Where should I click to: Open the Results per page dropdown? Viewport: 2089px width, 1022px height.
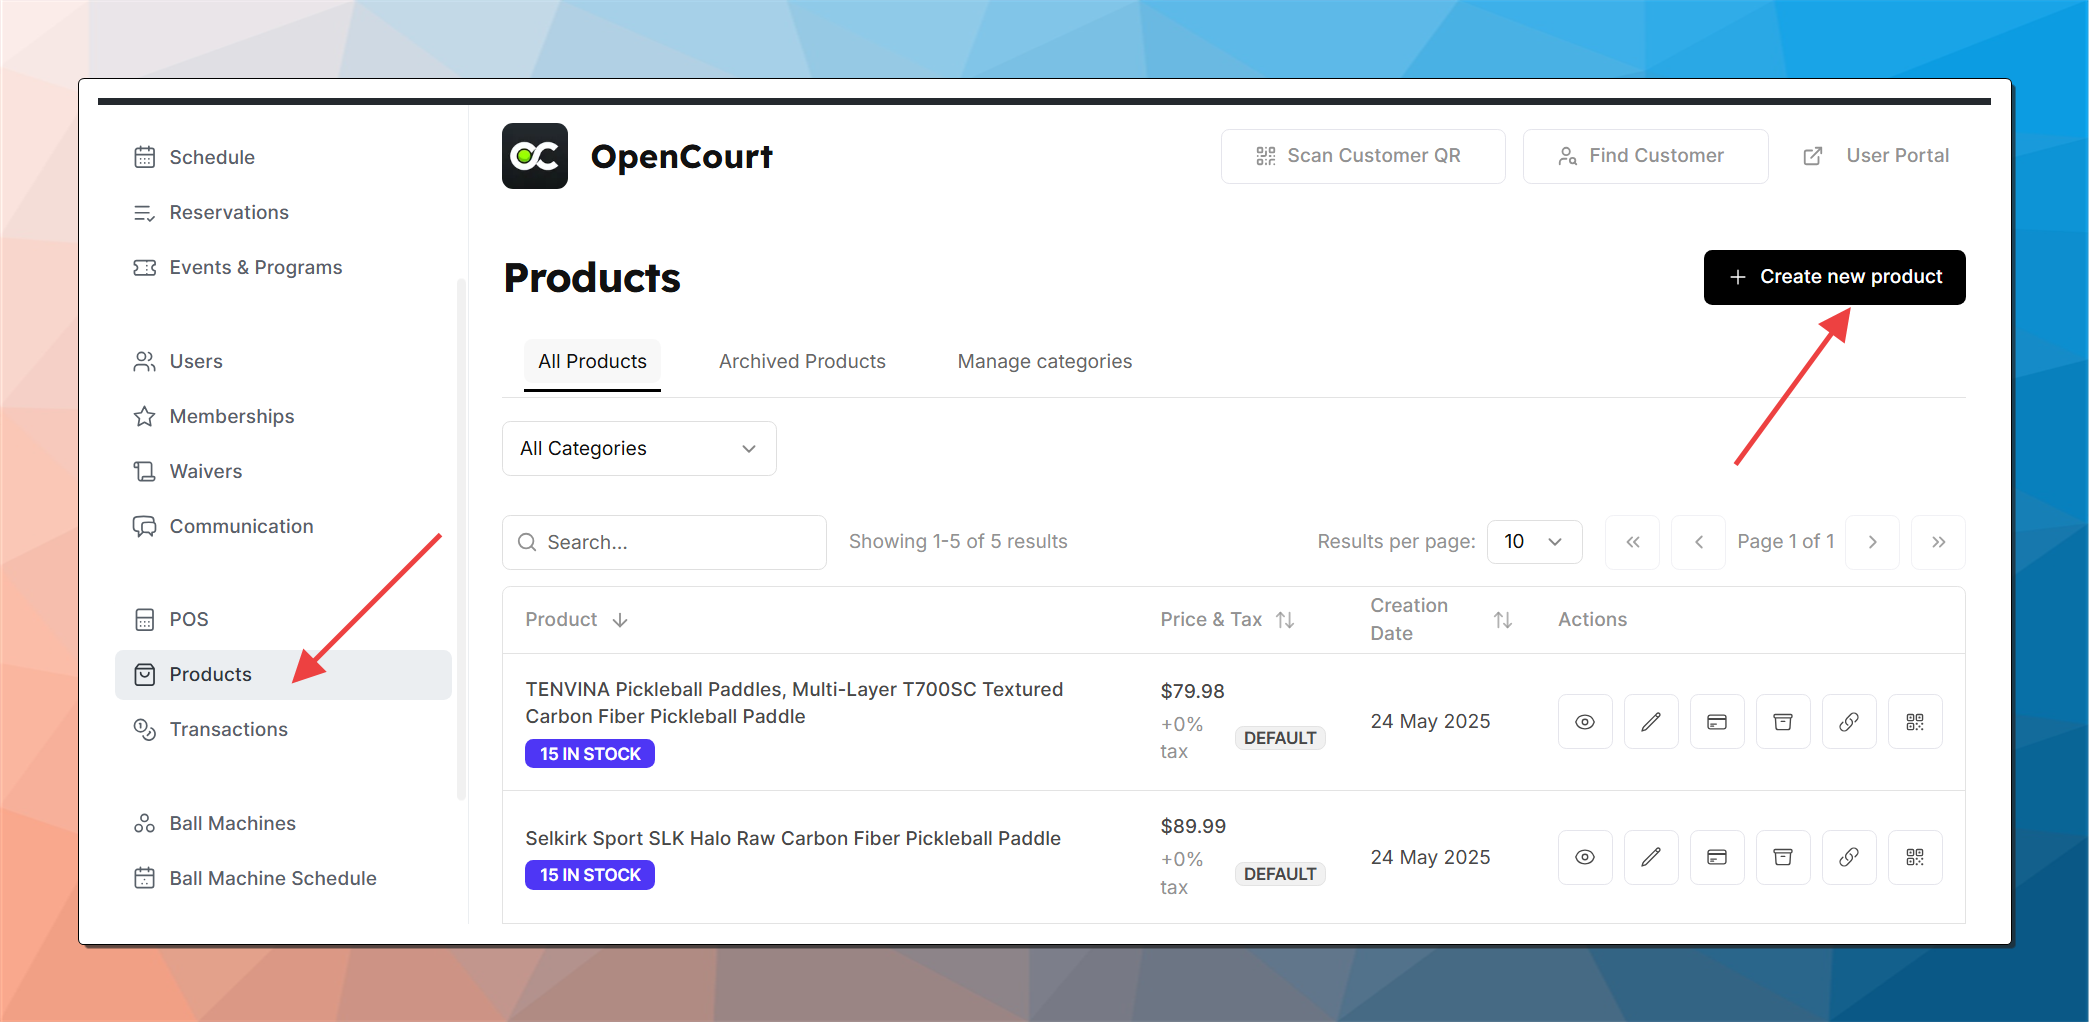point(1533,542)
